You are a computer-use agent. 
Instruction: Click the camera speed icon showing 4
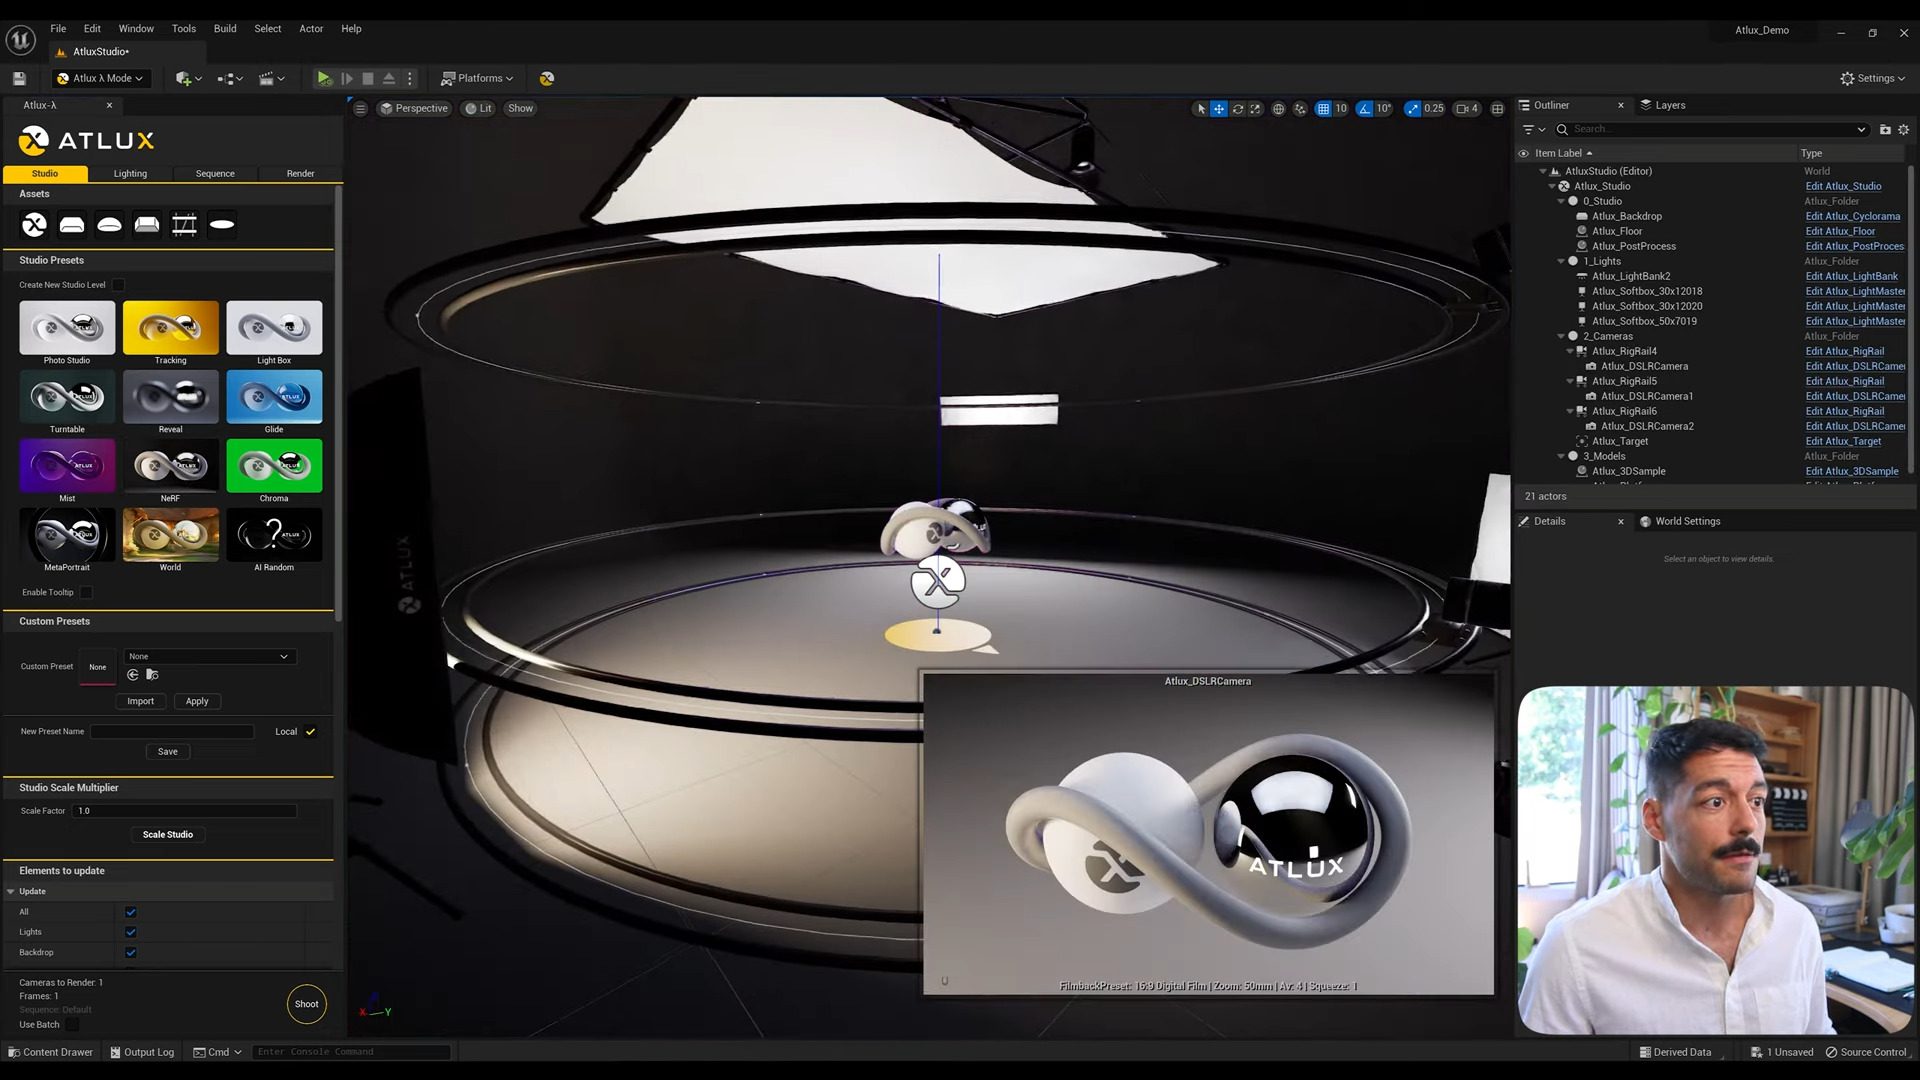coord(1466,108)
